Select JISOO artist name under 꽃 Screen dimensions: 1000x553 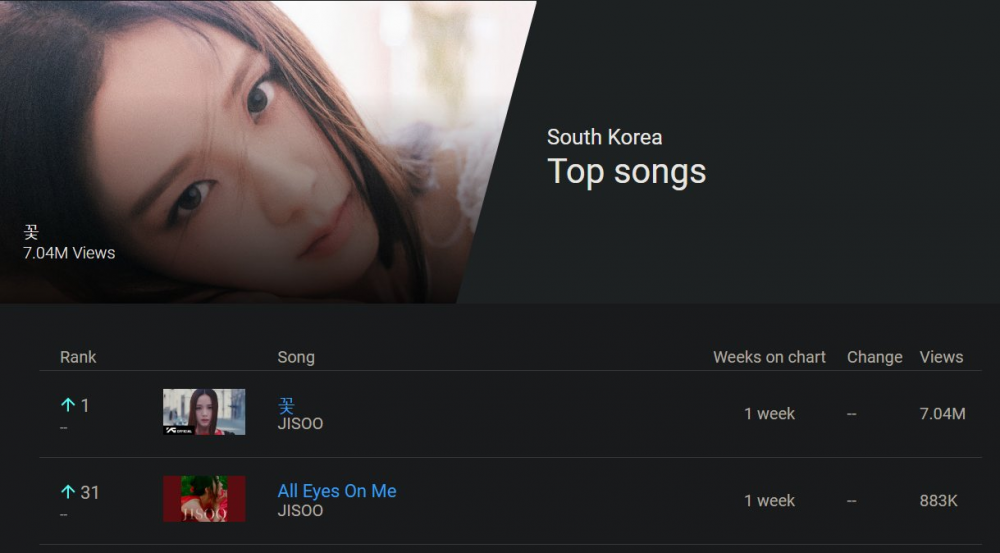pyautogui.click(x=300, y=424)
